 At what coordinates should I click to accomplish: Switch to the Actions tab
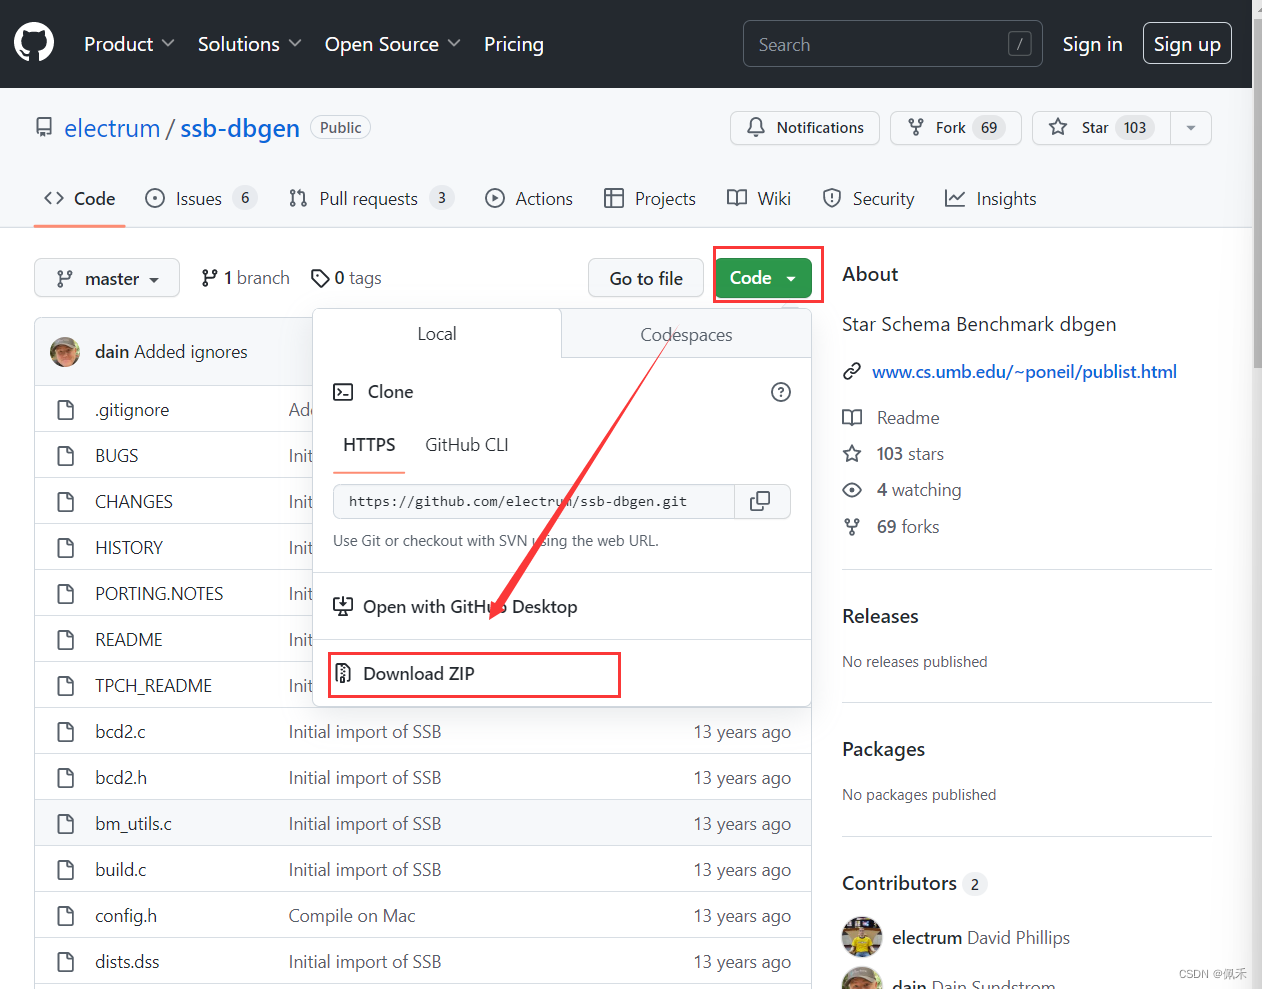tap(529, 198)
